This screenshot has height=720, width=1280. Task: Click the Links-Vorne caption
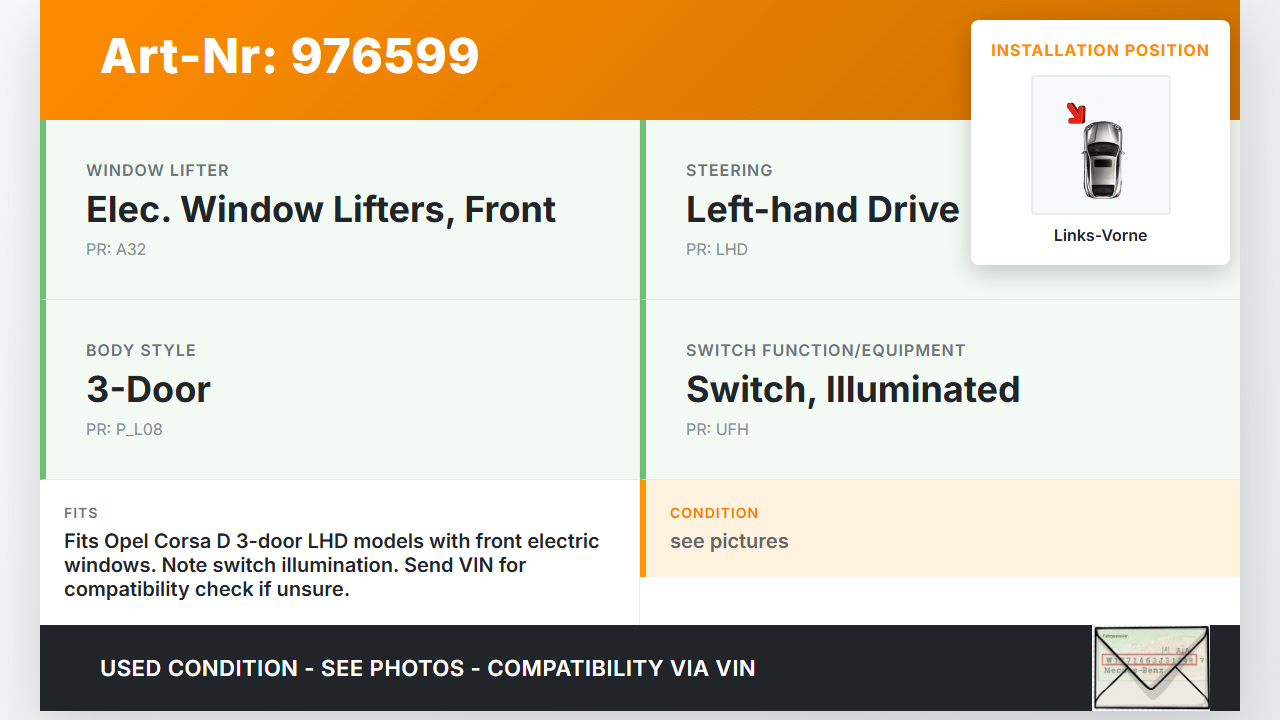click(x=1100, y=236)
